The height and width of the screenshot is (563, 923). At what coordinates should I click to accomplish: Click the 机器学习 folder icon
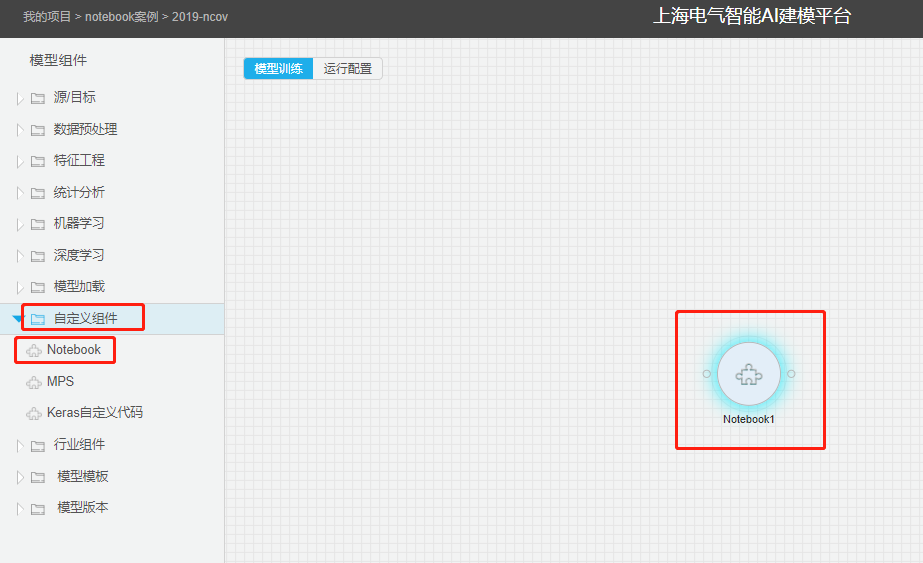38,224
